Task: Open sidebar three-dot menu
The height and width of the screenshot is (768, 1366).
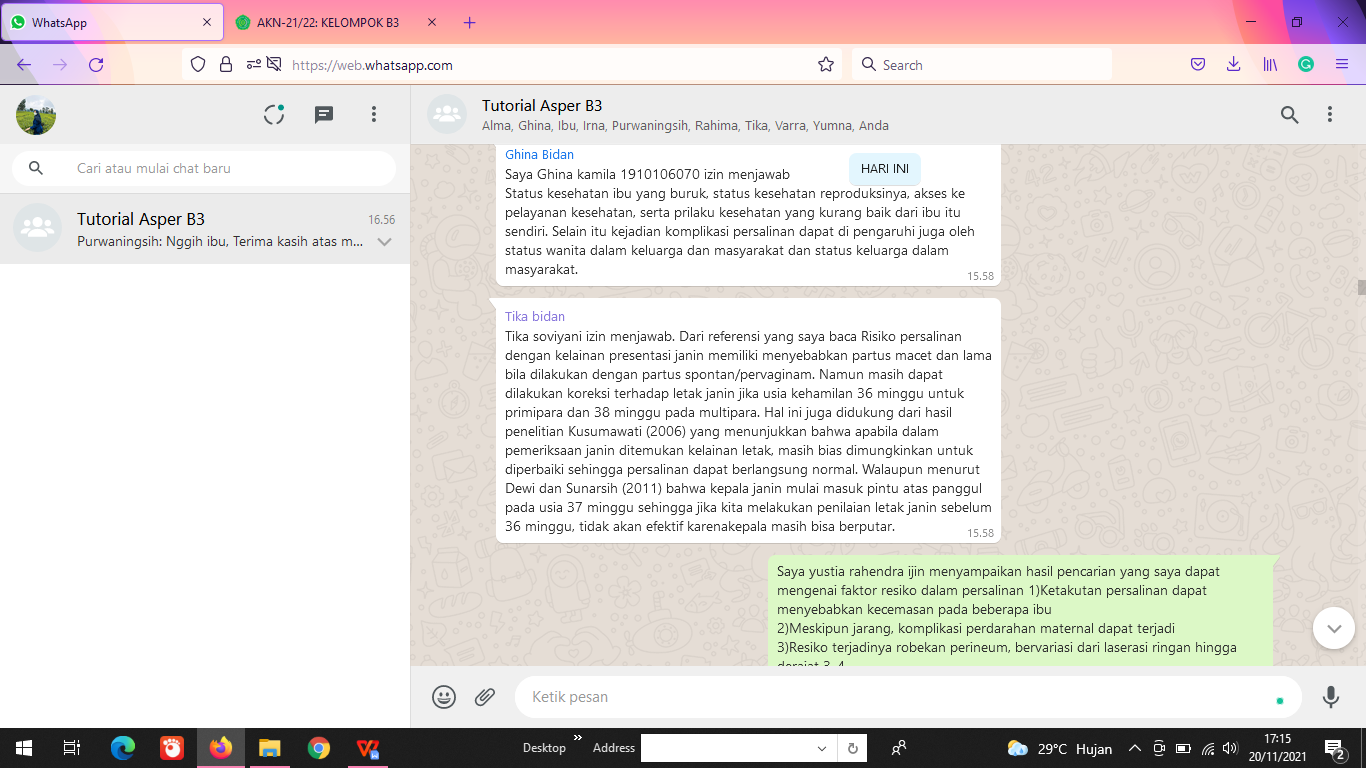Action: coord(374,115)
